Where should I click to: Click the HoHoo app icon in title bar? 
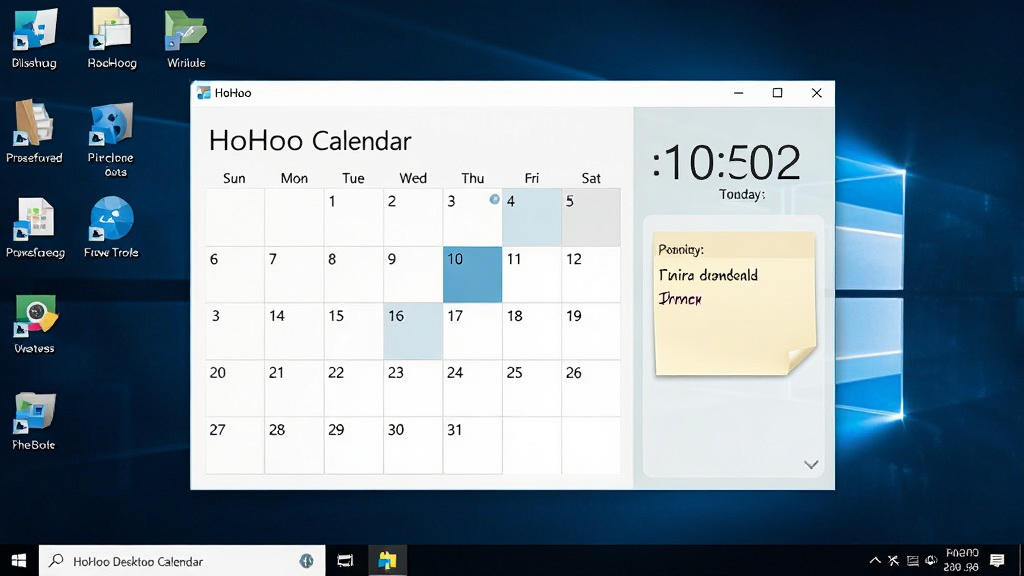204,93
